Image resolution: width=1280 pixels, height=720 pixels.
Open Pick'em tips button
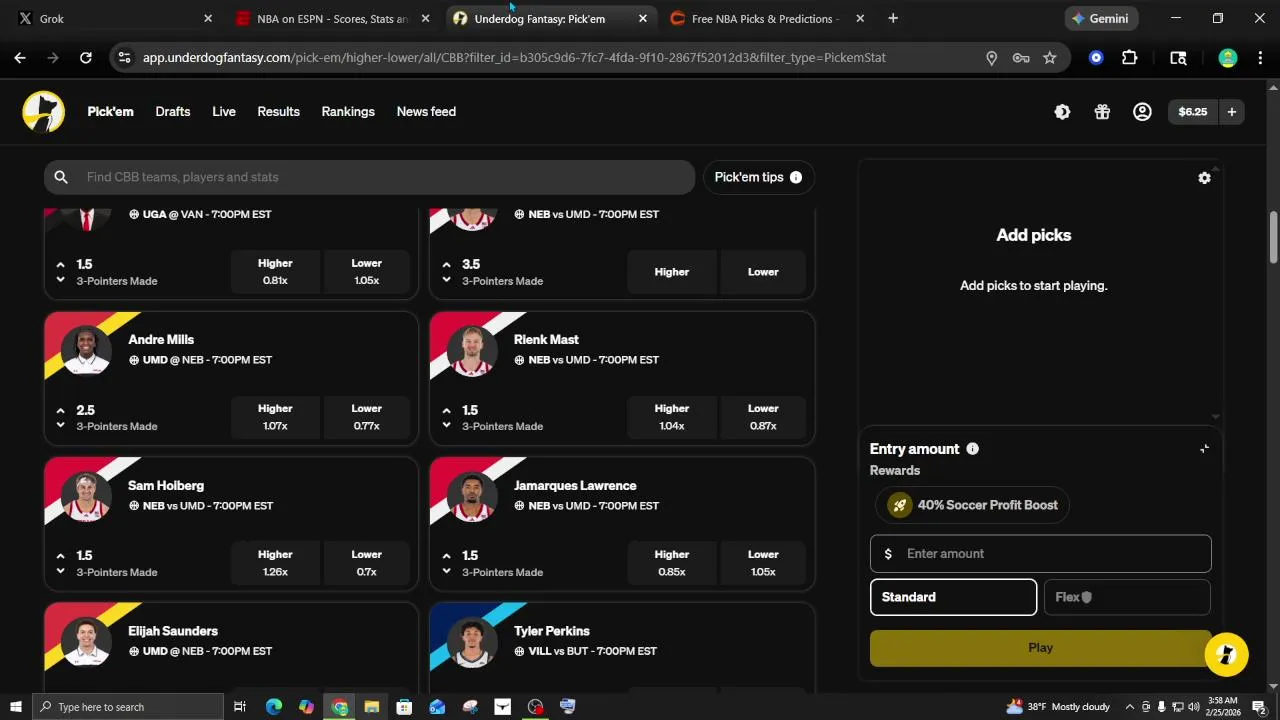coord(758,177)
